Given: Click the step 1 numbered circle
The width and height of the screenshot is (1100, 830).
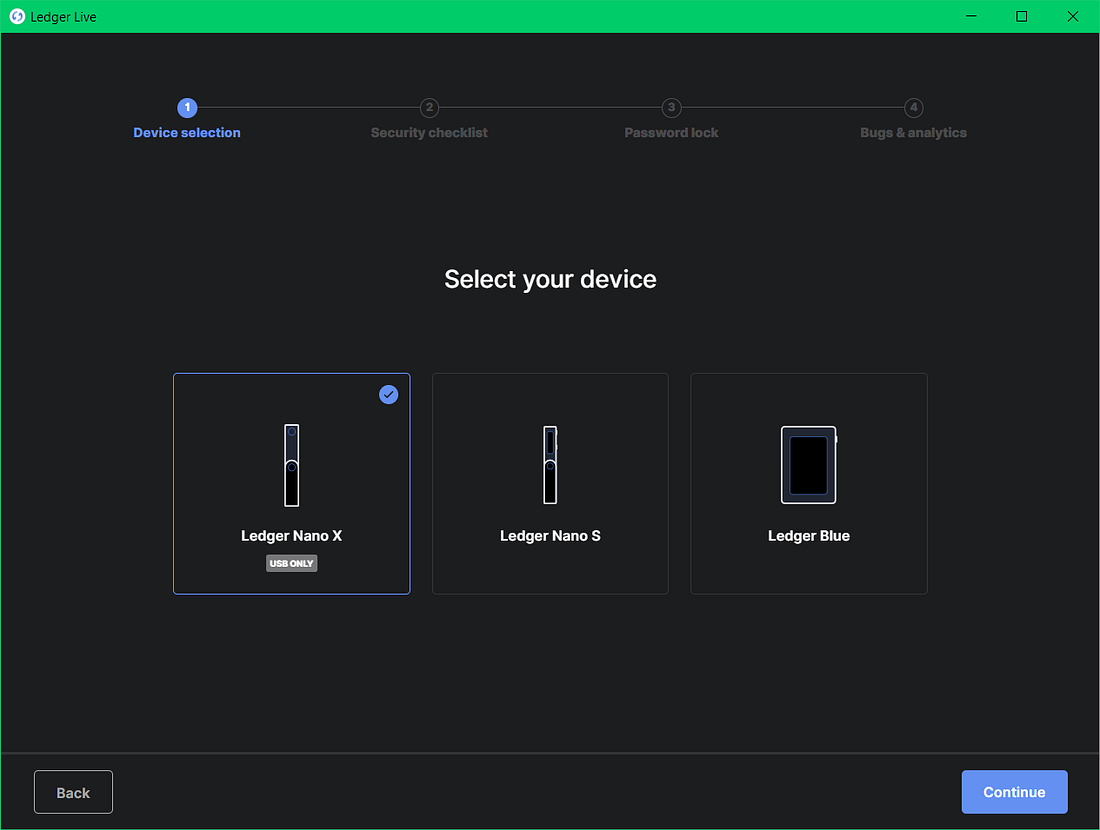Looking at the screenshot, I should point(187,107).
